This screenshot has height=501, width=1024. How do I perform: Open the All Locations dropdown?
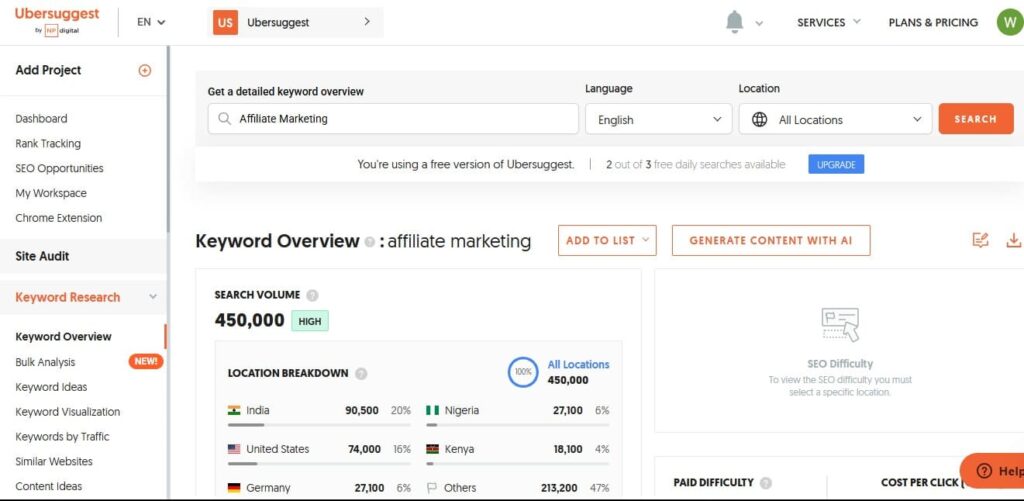(835, 120)
